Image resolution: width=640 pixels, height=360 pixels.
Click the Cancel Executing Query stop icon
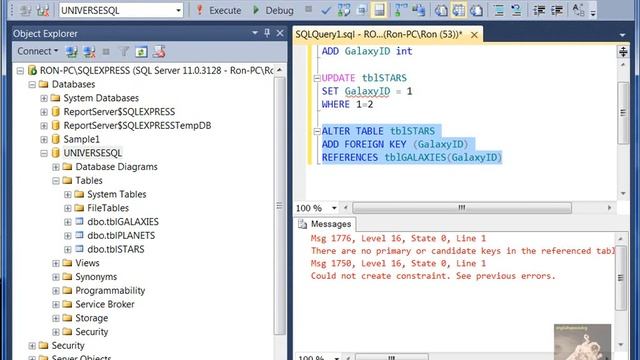pyautogui.click(x=309, y=9)
